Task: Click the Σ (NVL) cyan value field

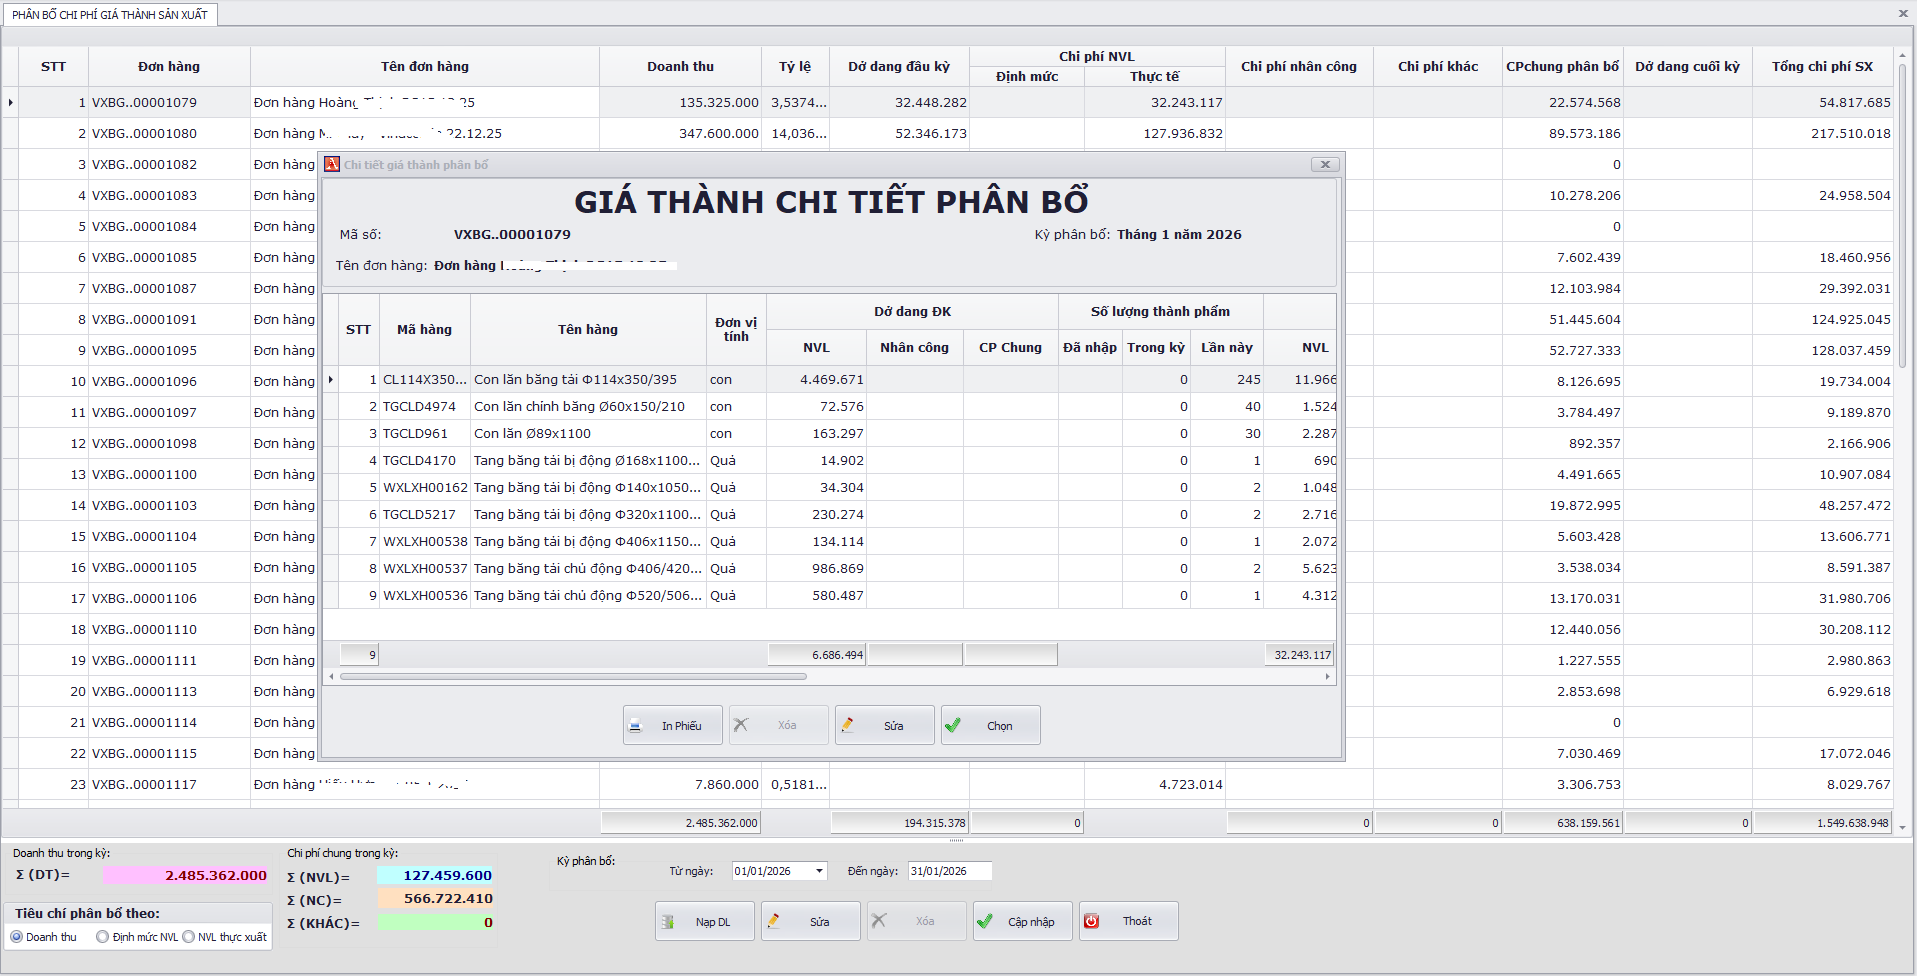Action: tap(435, 875)
